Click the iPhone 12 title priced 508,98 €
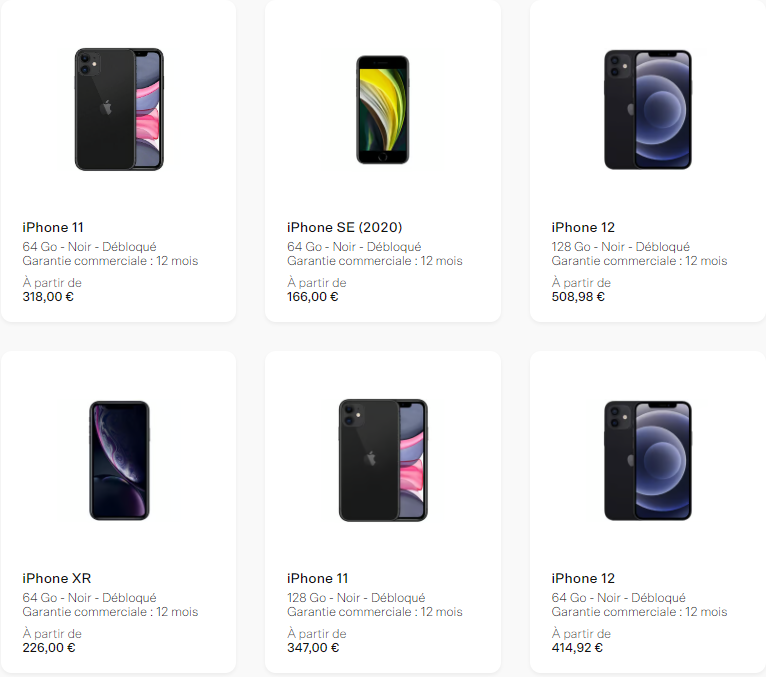766x677 pixels. pos(583,227)
